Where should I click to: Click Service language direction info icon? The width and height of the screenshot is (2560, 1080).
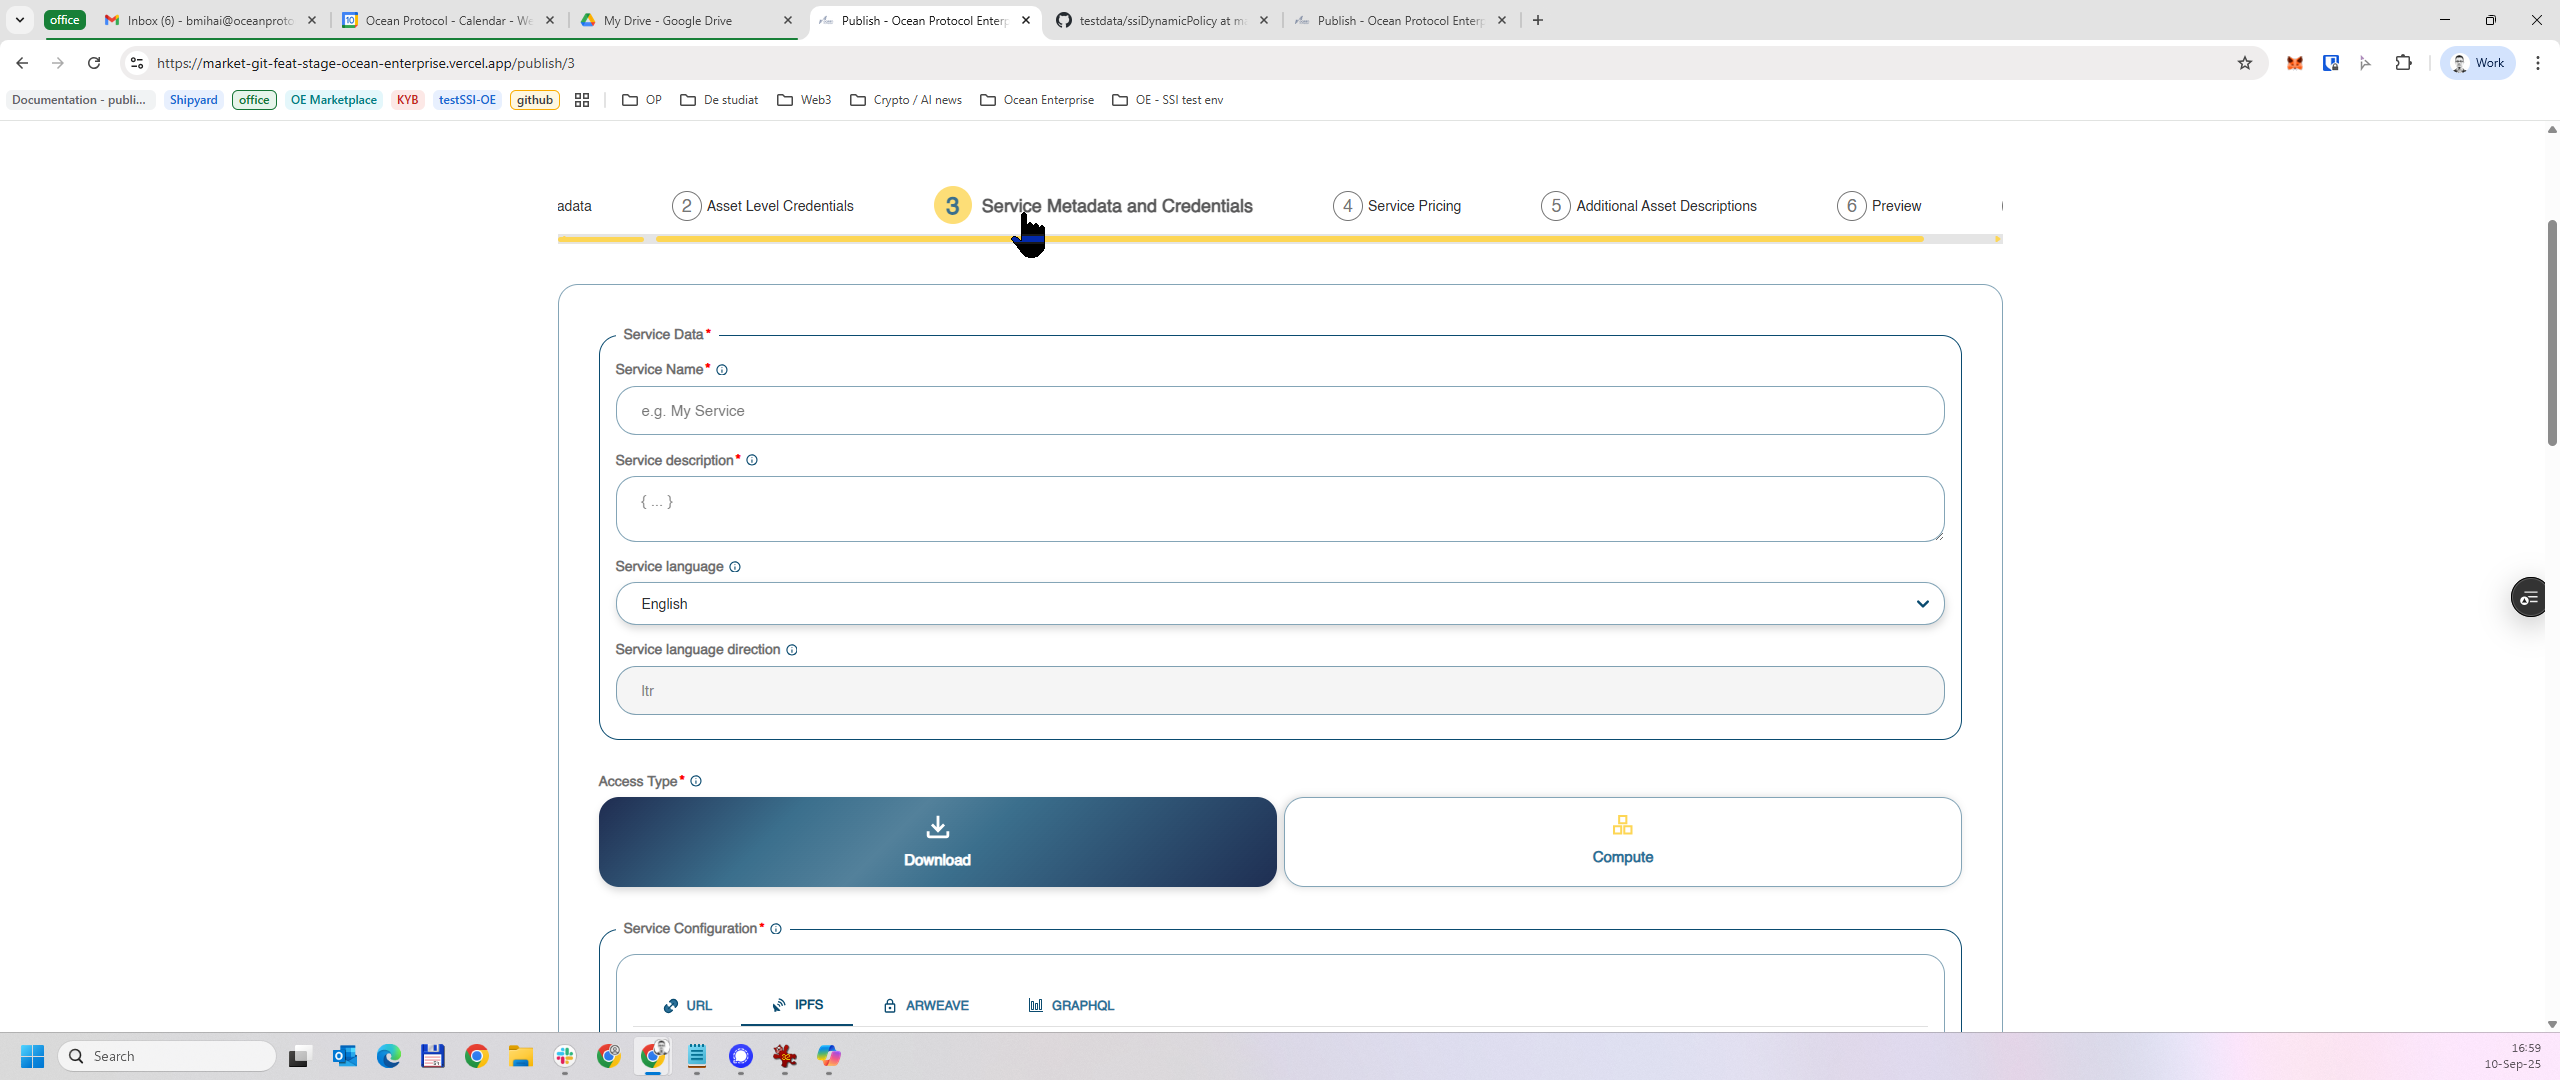(792, 650)
